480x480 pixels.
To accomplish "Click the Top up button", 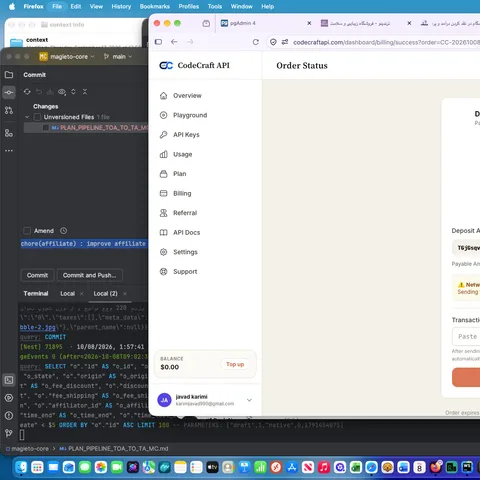I will click(x=235, y=364).
